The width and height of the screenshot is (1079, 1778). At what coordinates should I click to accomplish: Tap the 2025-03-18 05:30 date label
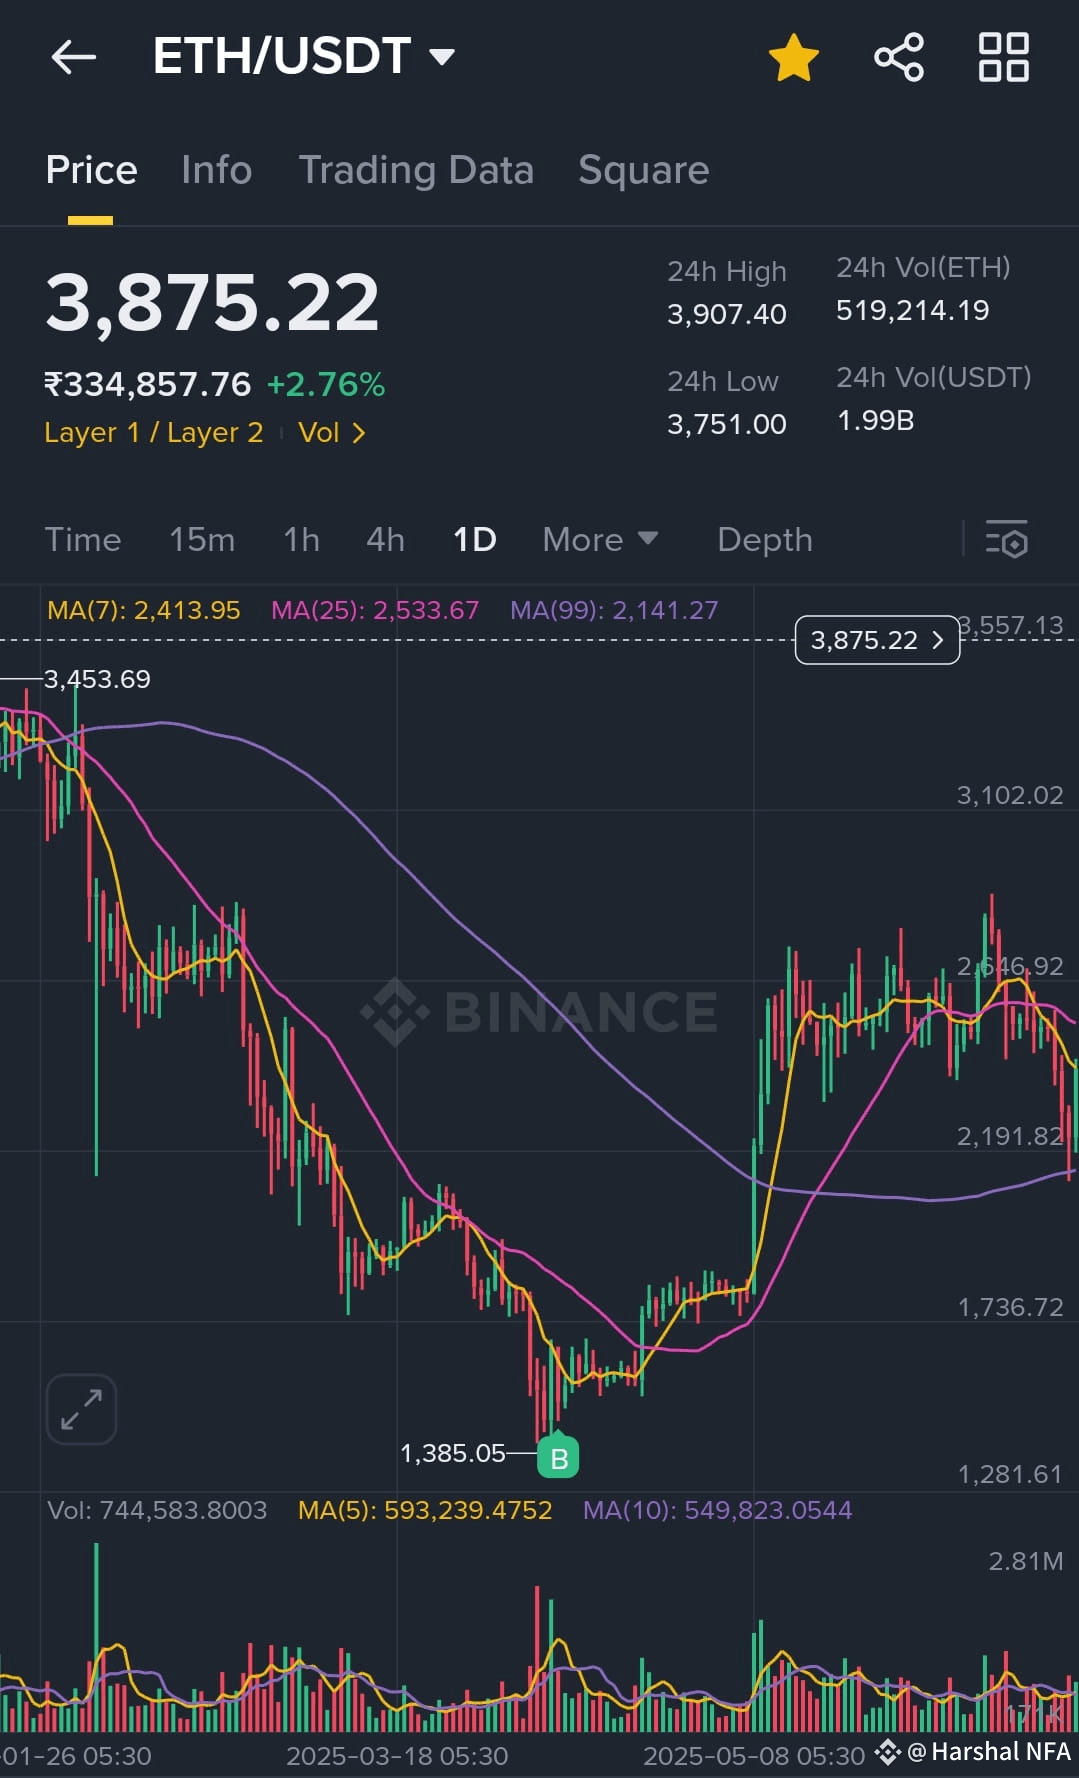click(x=397, y=1756)
